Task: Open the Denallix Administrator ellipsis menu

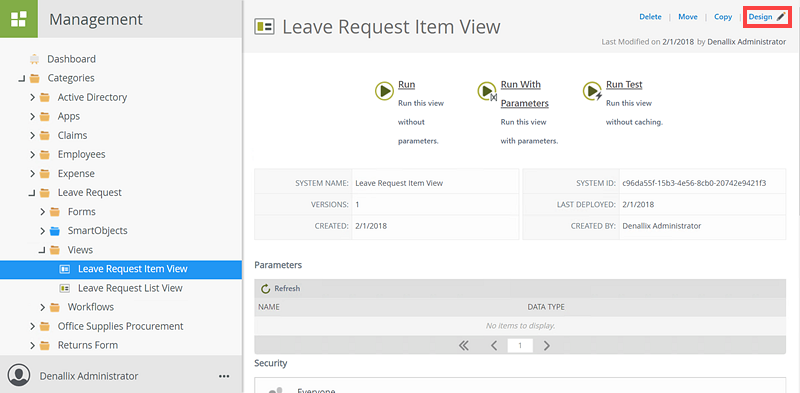Action: 224,376
